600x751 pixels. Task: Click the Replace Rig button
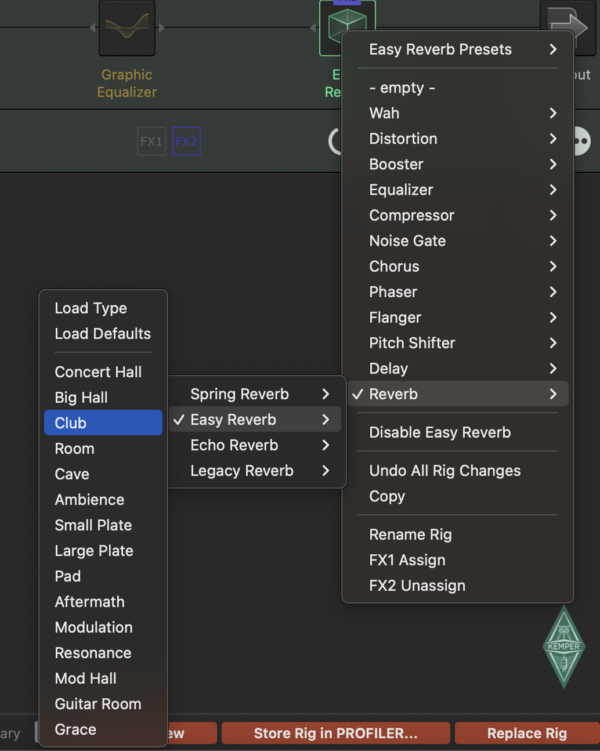(x=527, y=733)
